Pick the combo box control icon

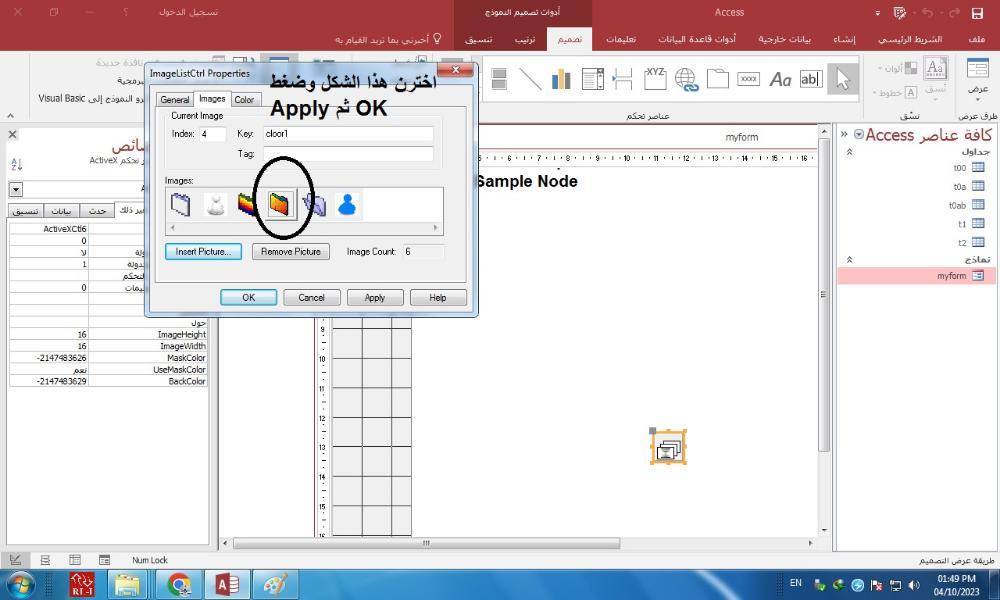592,79
